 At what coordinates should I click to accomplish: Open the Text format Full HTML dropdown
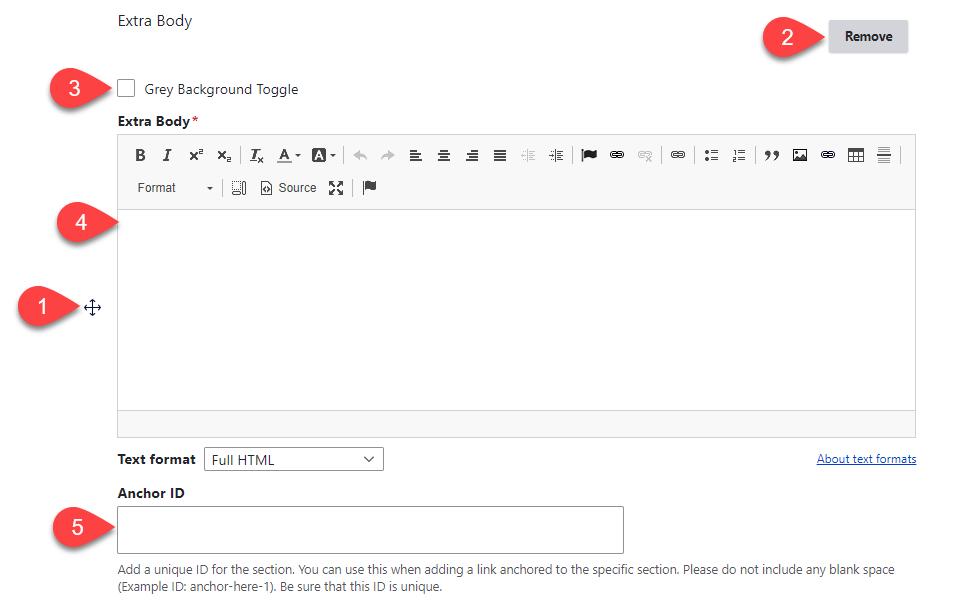point(294,460)
